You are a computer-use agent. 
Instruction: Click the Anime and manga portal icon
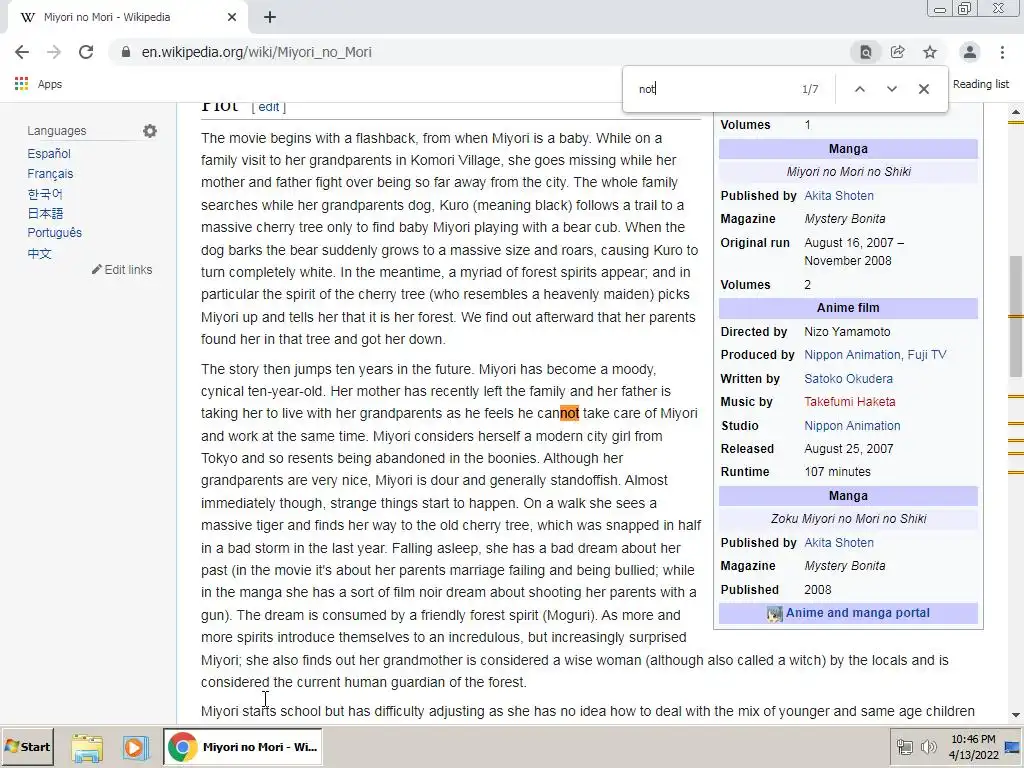(775, 614)
